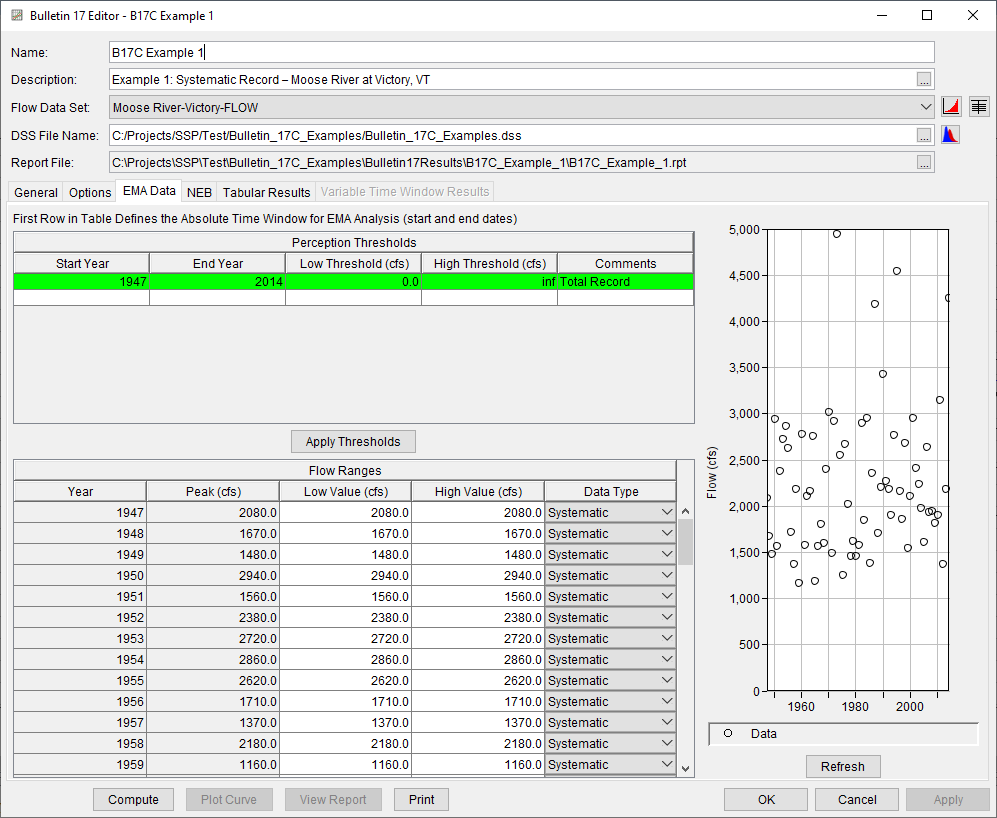Click Refresh below the flow plot
Viewport: 997px width, 818px height.
842,766
